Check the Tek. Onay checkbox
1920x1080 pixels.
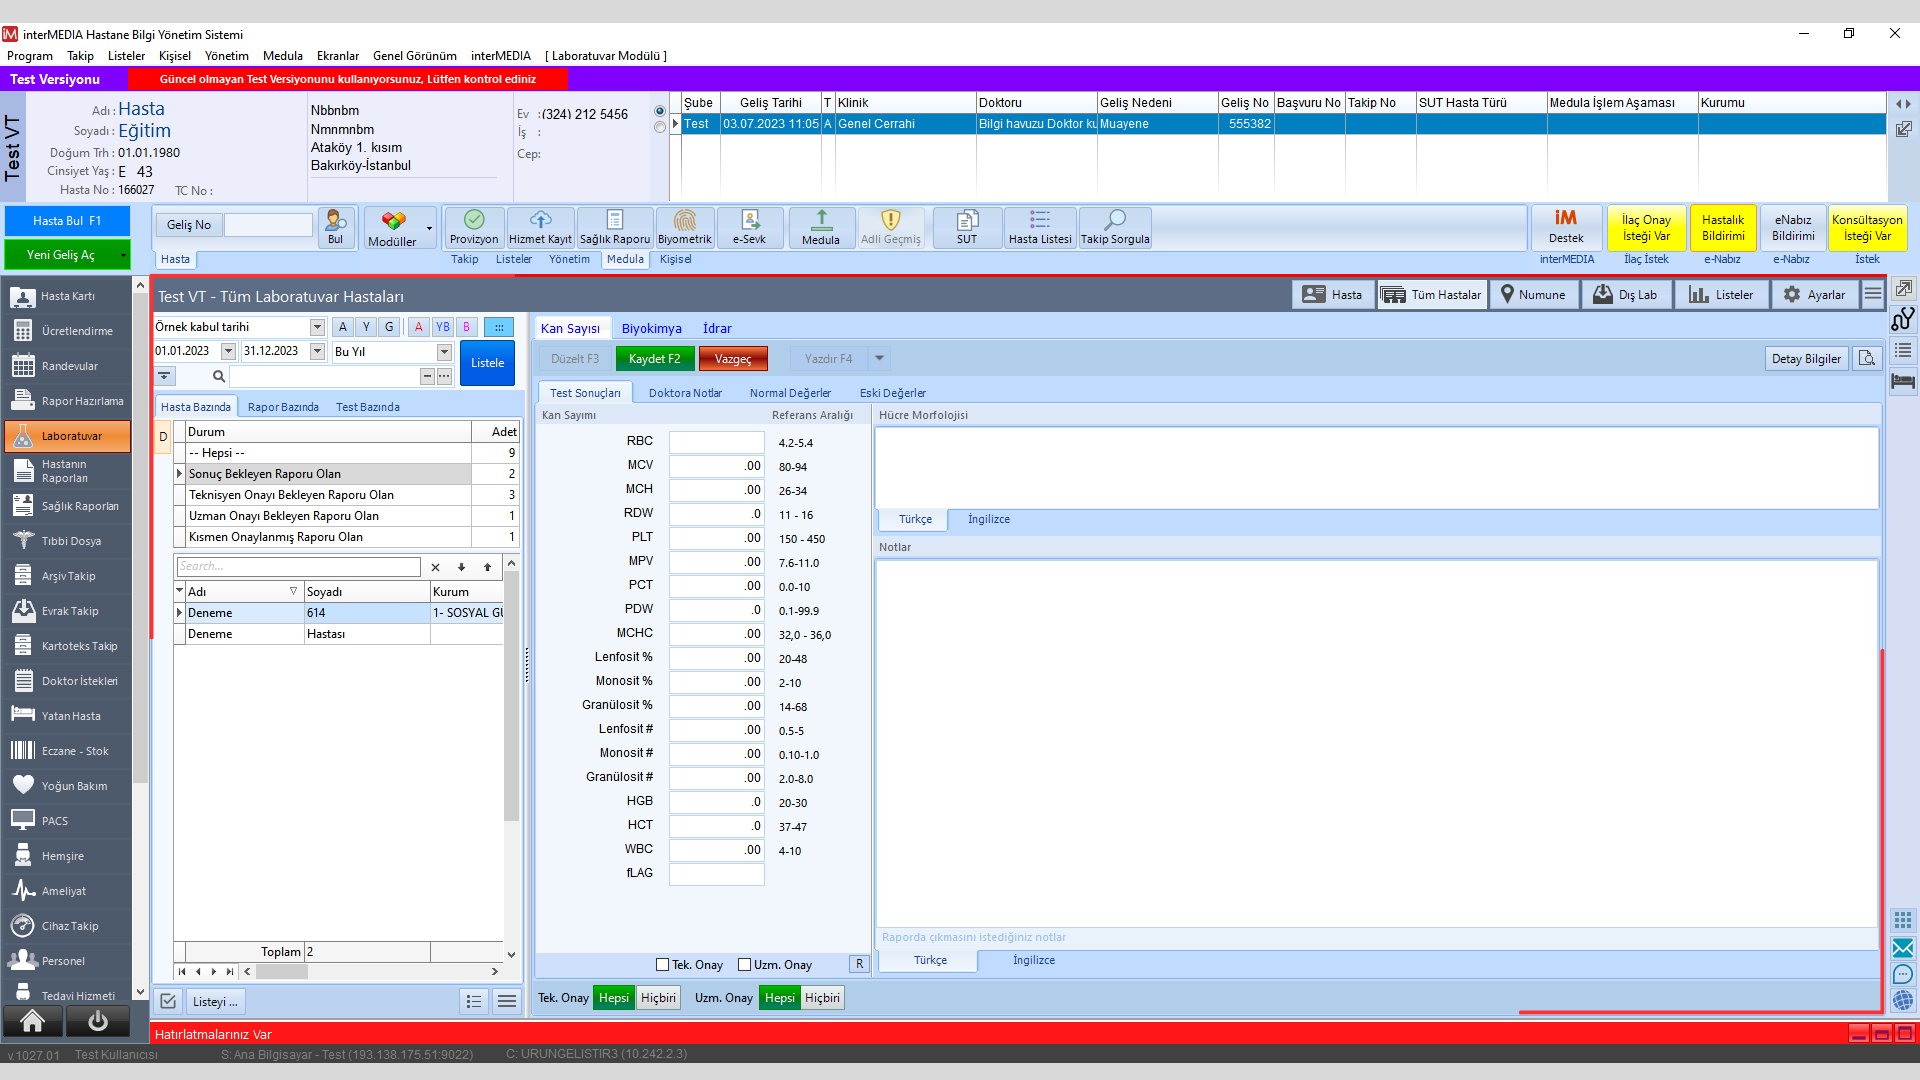click(662, 965)
